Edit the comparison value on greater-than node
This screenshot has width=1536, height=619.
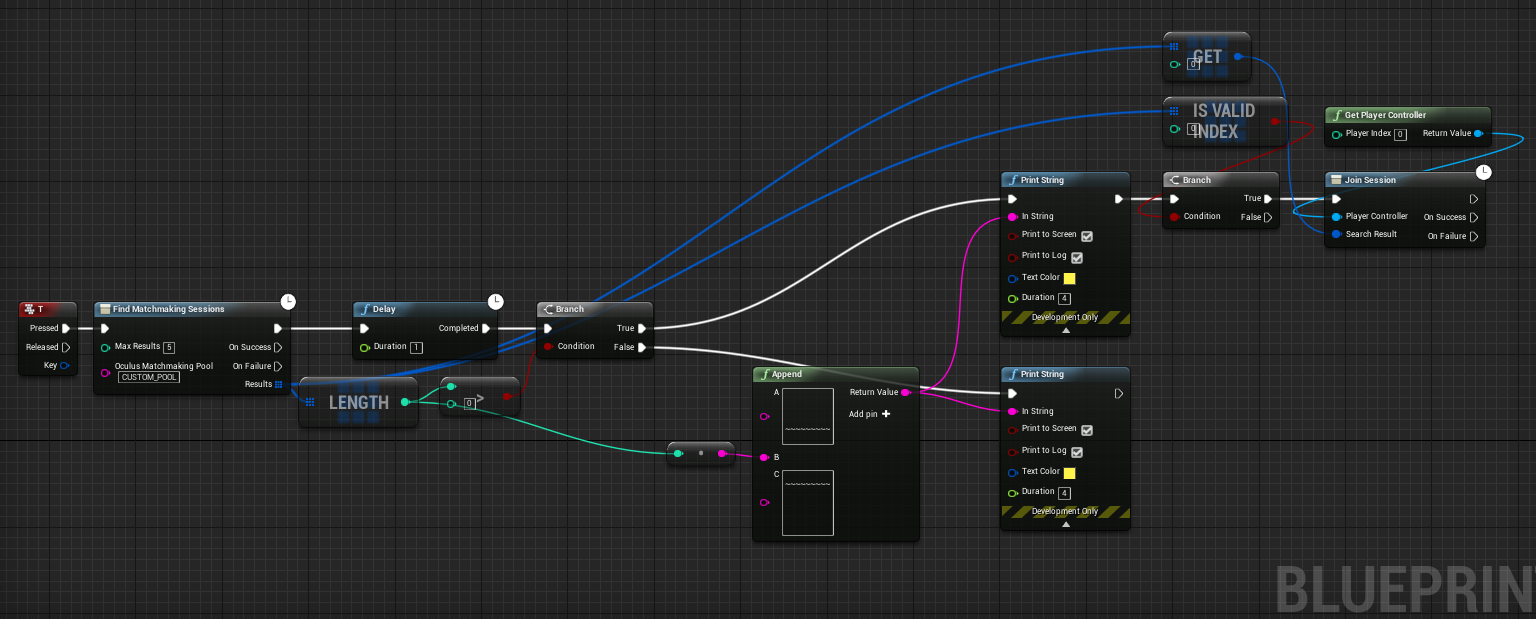click(x=468, y=404)
